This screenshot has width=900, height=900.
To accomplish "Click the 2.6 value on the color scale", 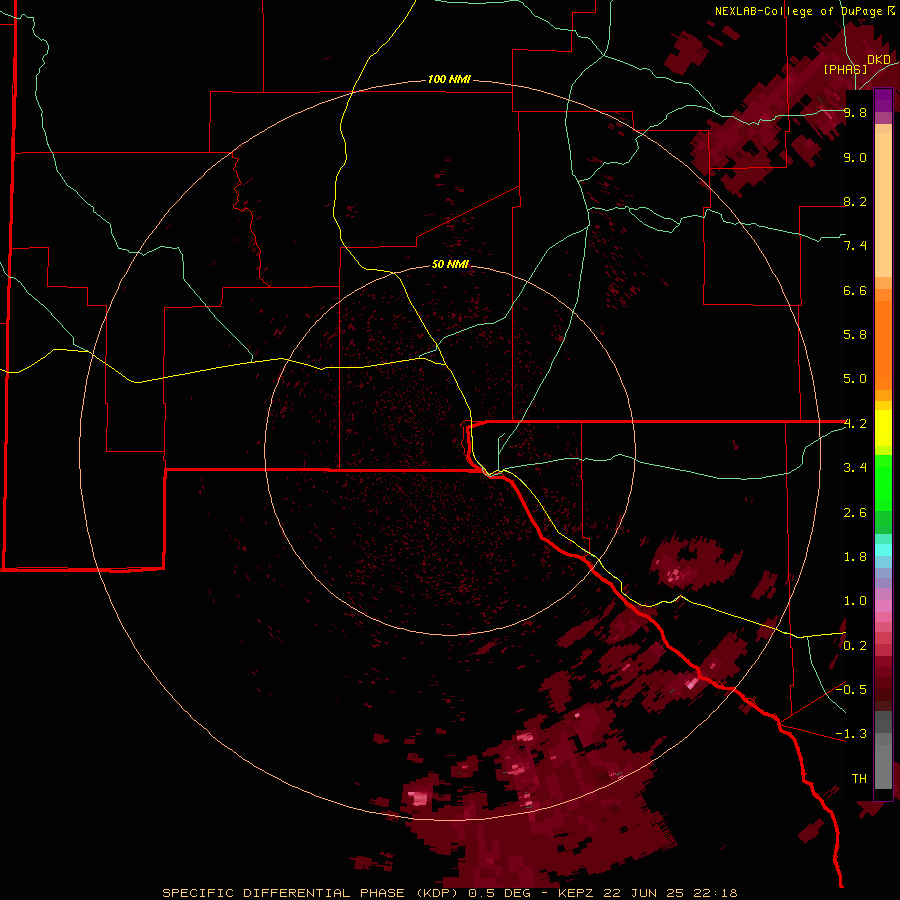I will [x=855, y=513].
